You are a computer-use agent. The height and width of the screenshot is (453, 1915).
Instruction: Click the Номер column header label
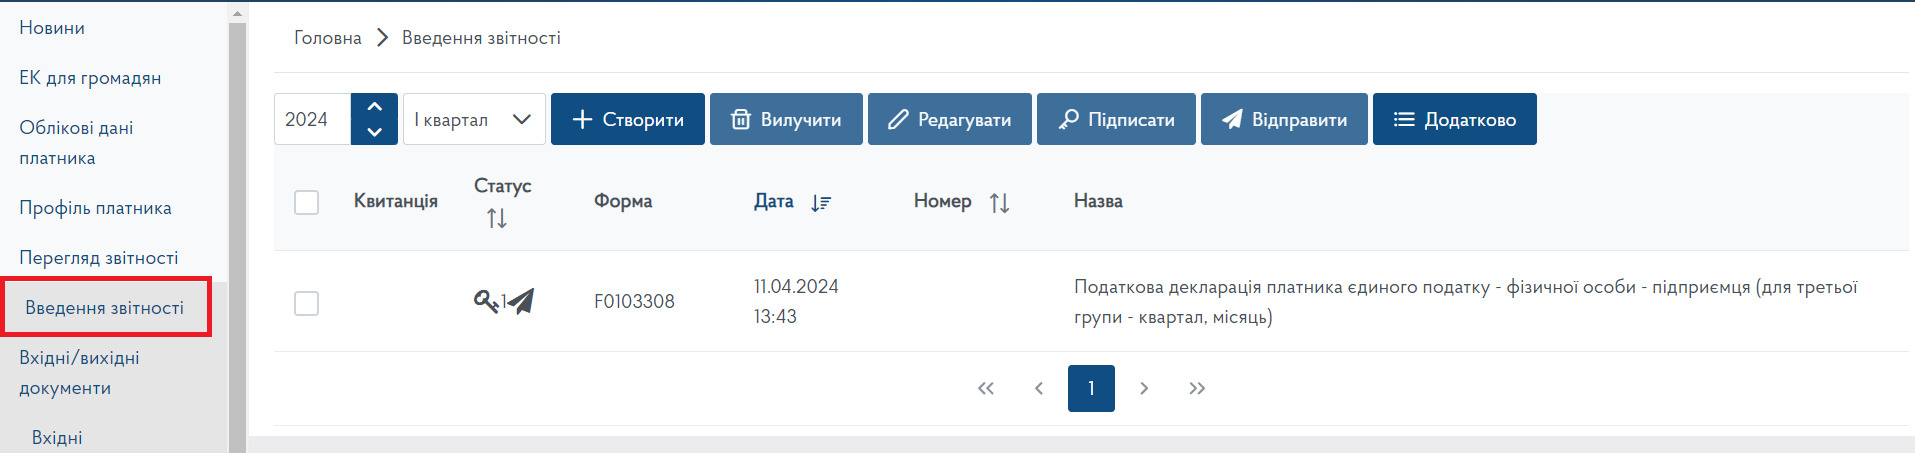point(943,201)
